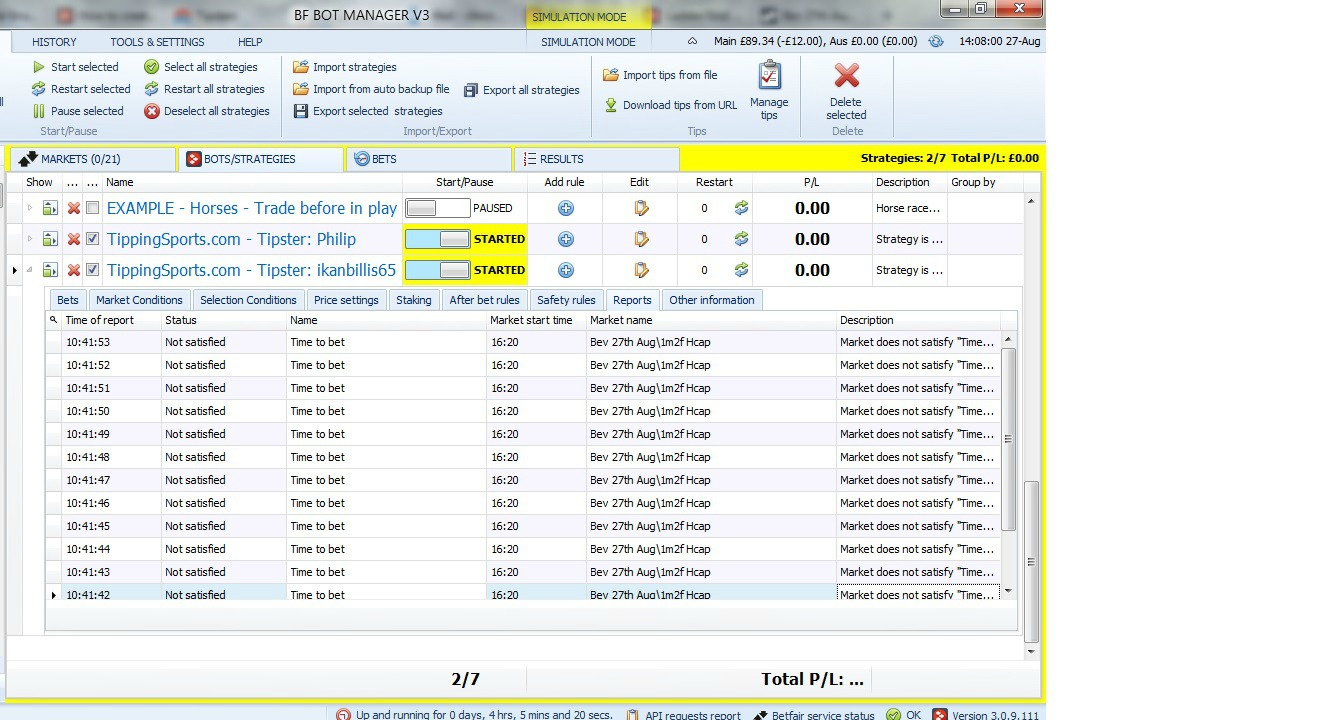
Task: Add a rule to the Philip tipster strategy
Action: click(565, 239)
